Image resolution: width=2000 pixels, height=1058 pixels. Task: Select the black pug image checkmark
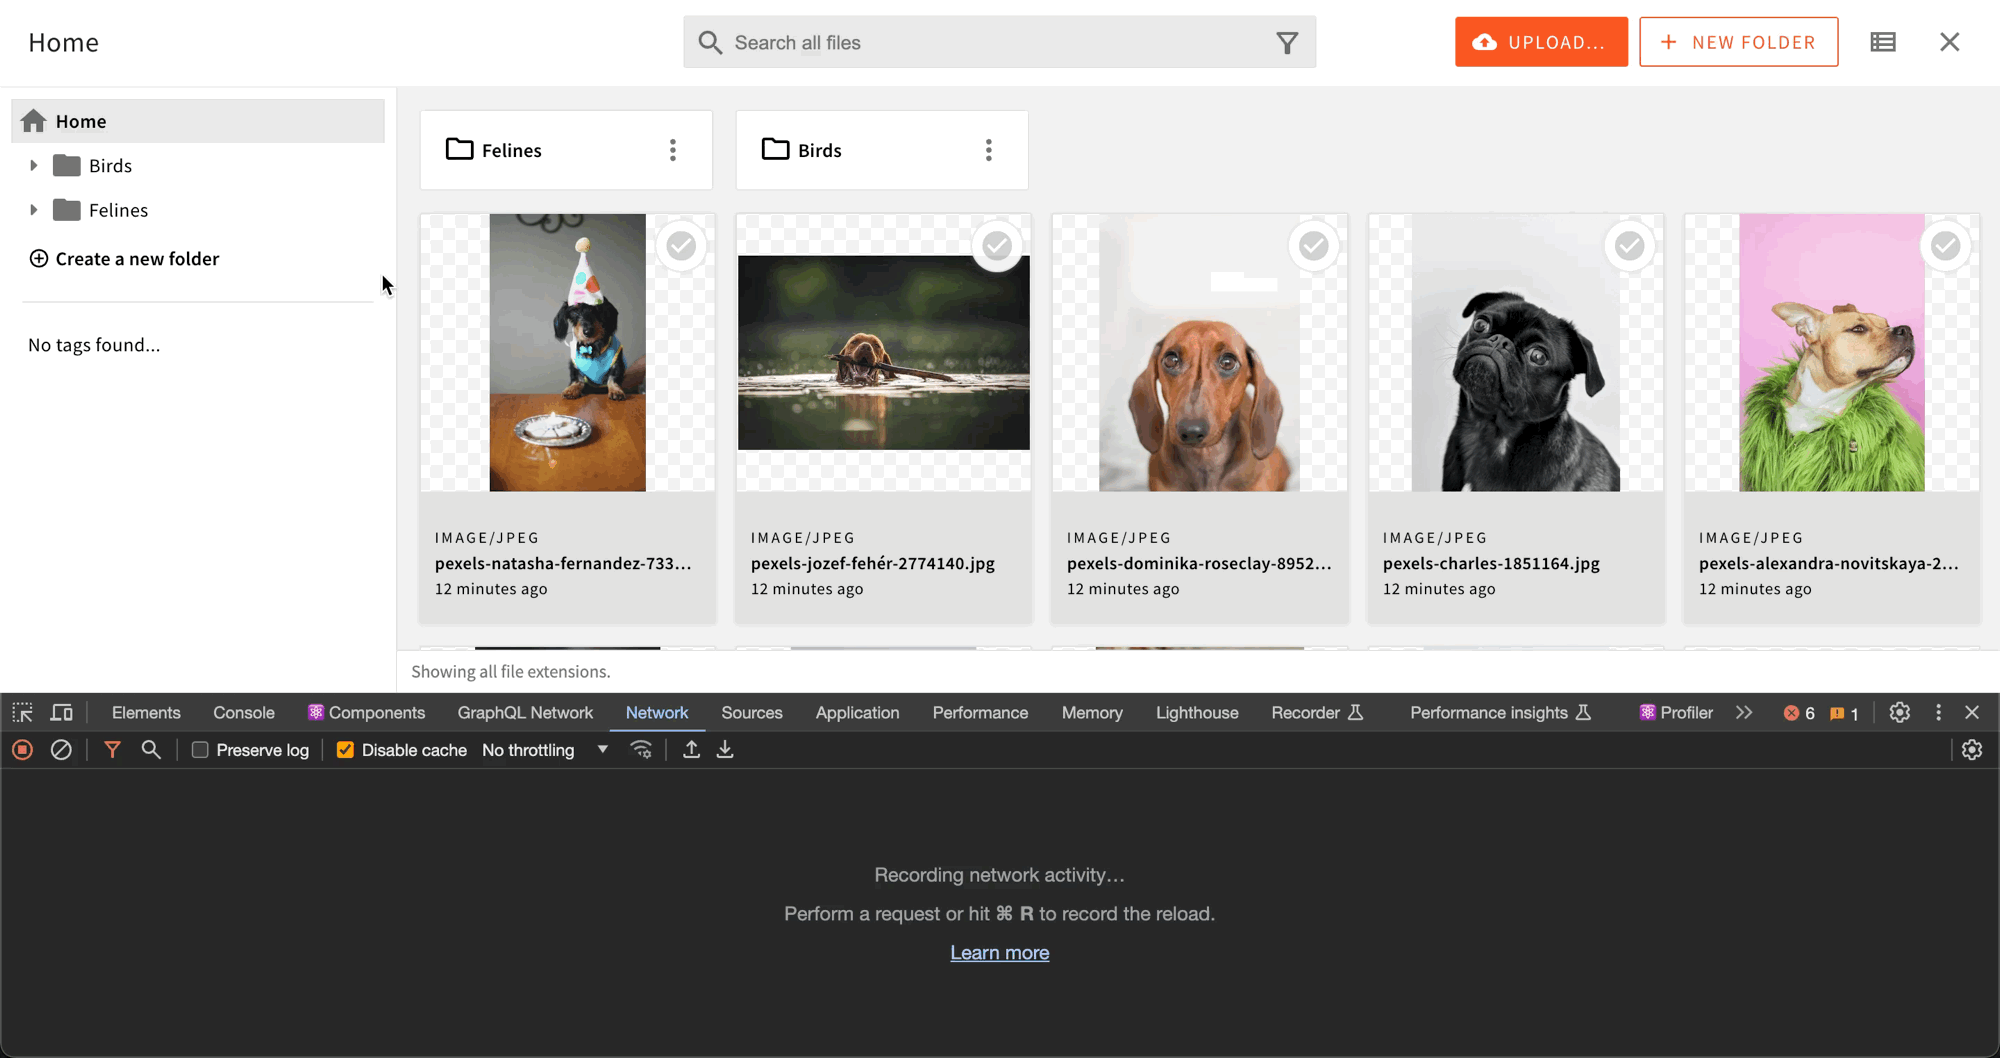pyautogui.click(x=1629, y=245)
